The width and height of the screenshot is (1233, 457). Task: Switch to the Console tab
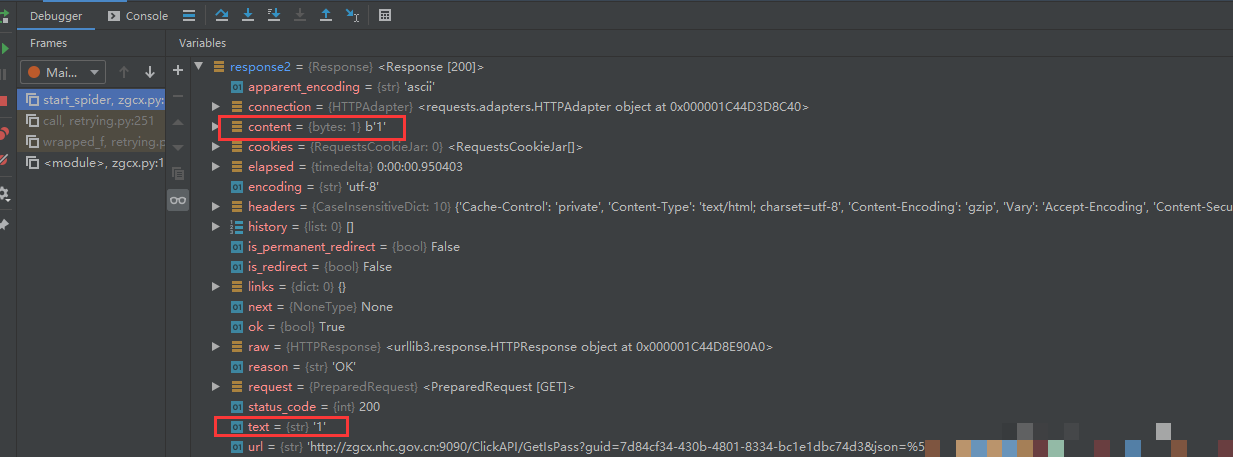pyautogui.click(x=138, y=16)
